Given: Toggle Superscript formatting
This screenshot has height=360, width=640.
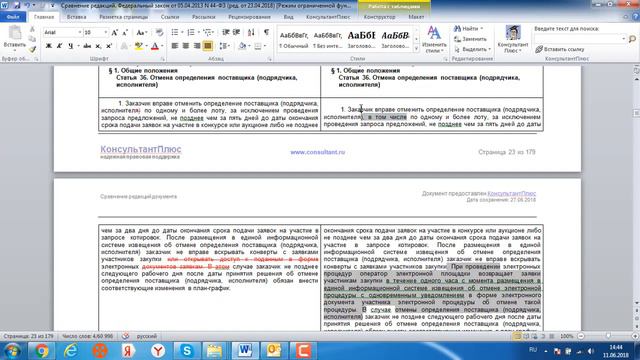Looking at the screenshot, I should coord(109,46).
